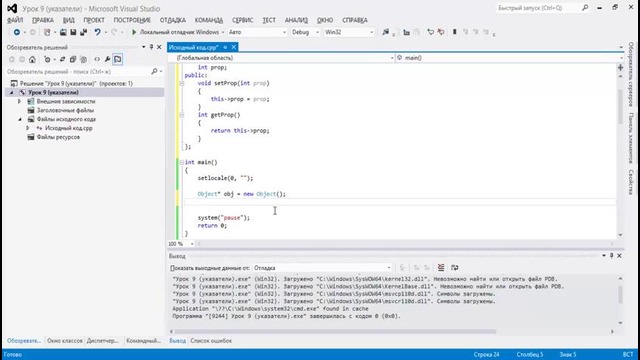The width and height of the screenshot is (640, 360).
Task: Click the Comment Selection toolbar icon
Action: coord(430,32)
